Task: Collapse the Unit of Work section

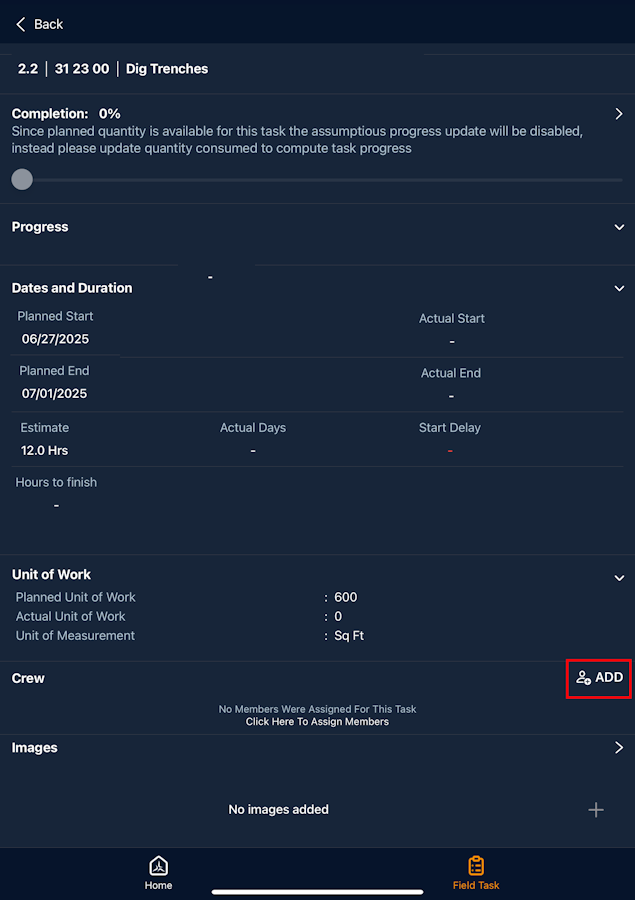Action: pyautogui.click(x=619, y=577)
